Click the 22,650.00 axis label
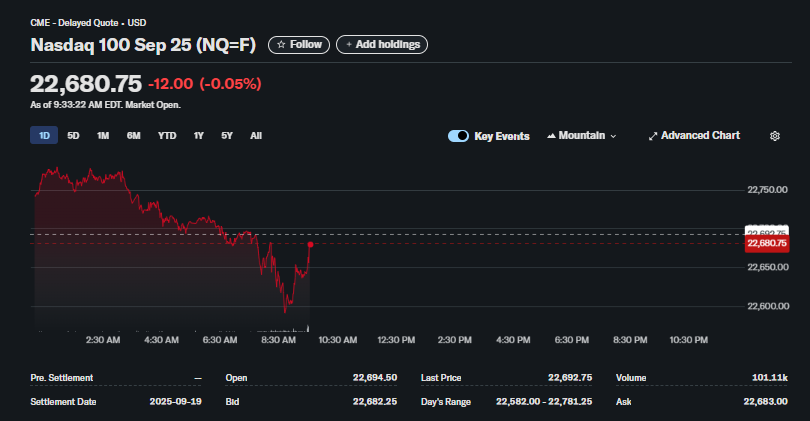 [768, 267]
